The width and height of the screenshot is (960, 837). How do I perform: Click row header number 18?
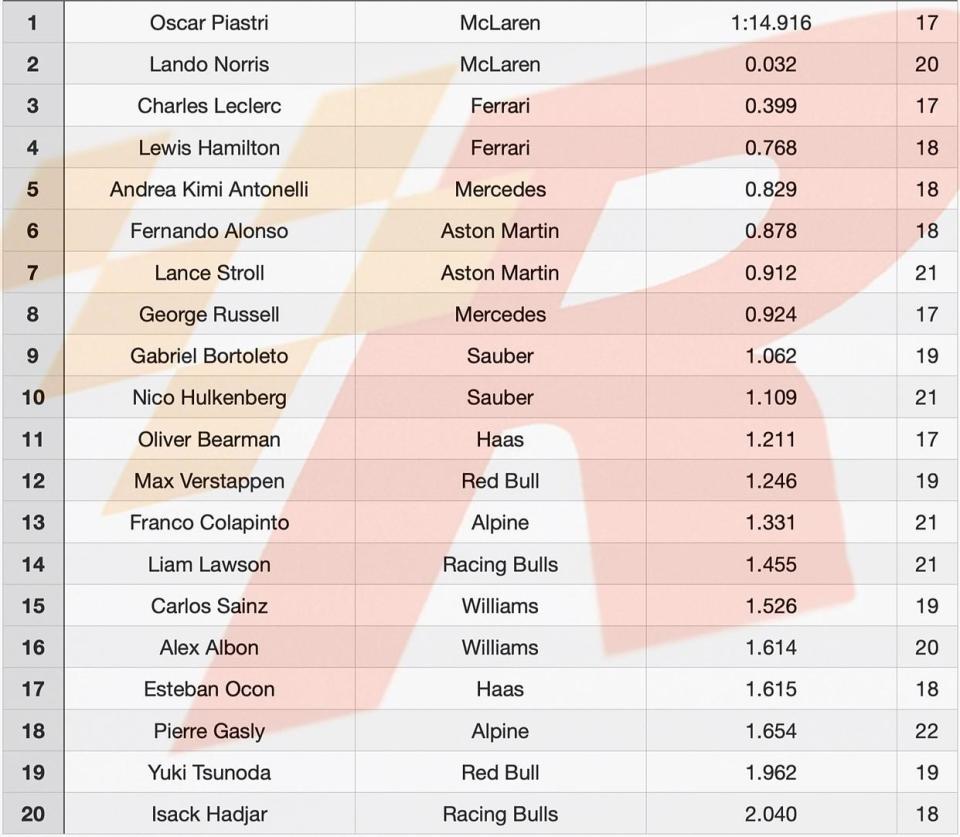33,730
